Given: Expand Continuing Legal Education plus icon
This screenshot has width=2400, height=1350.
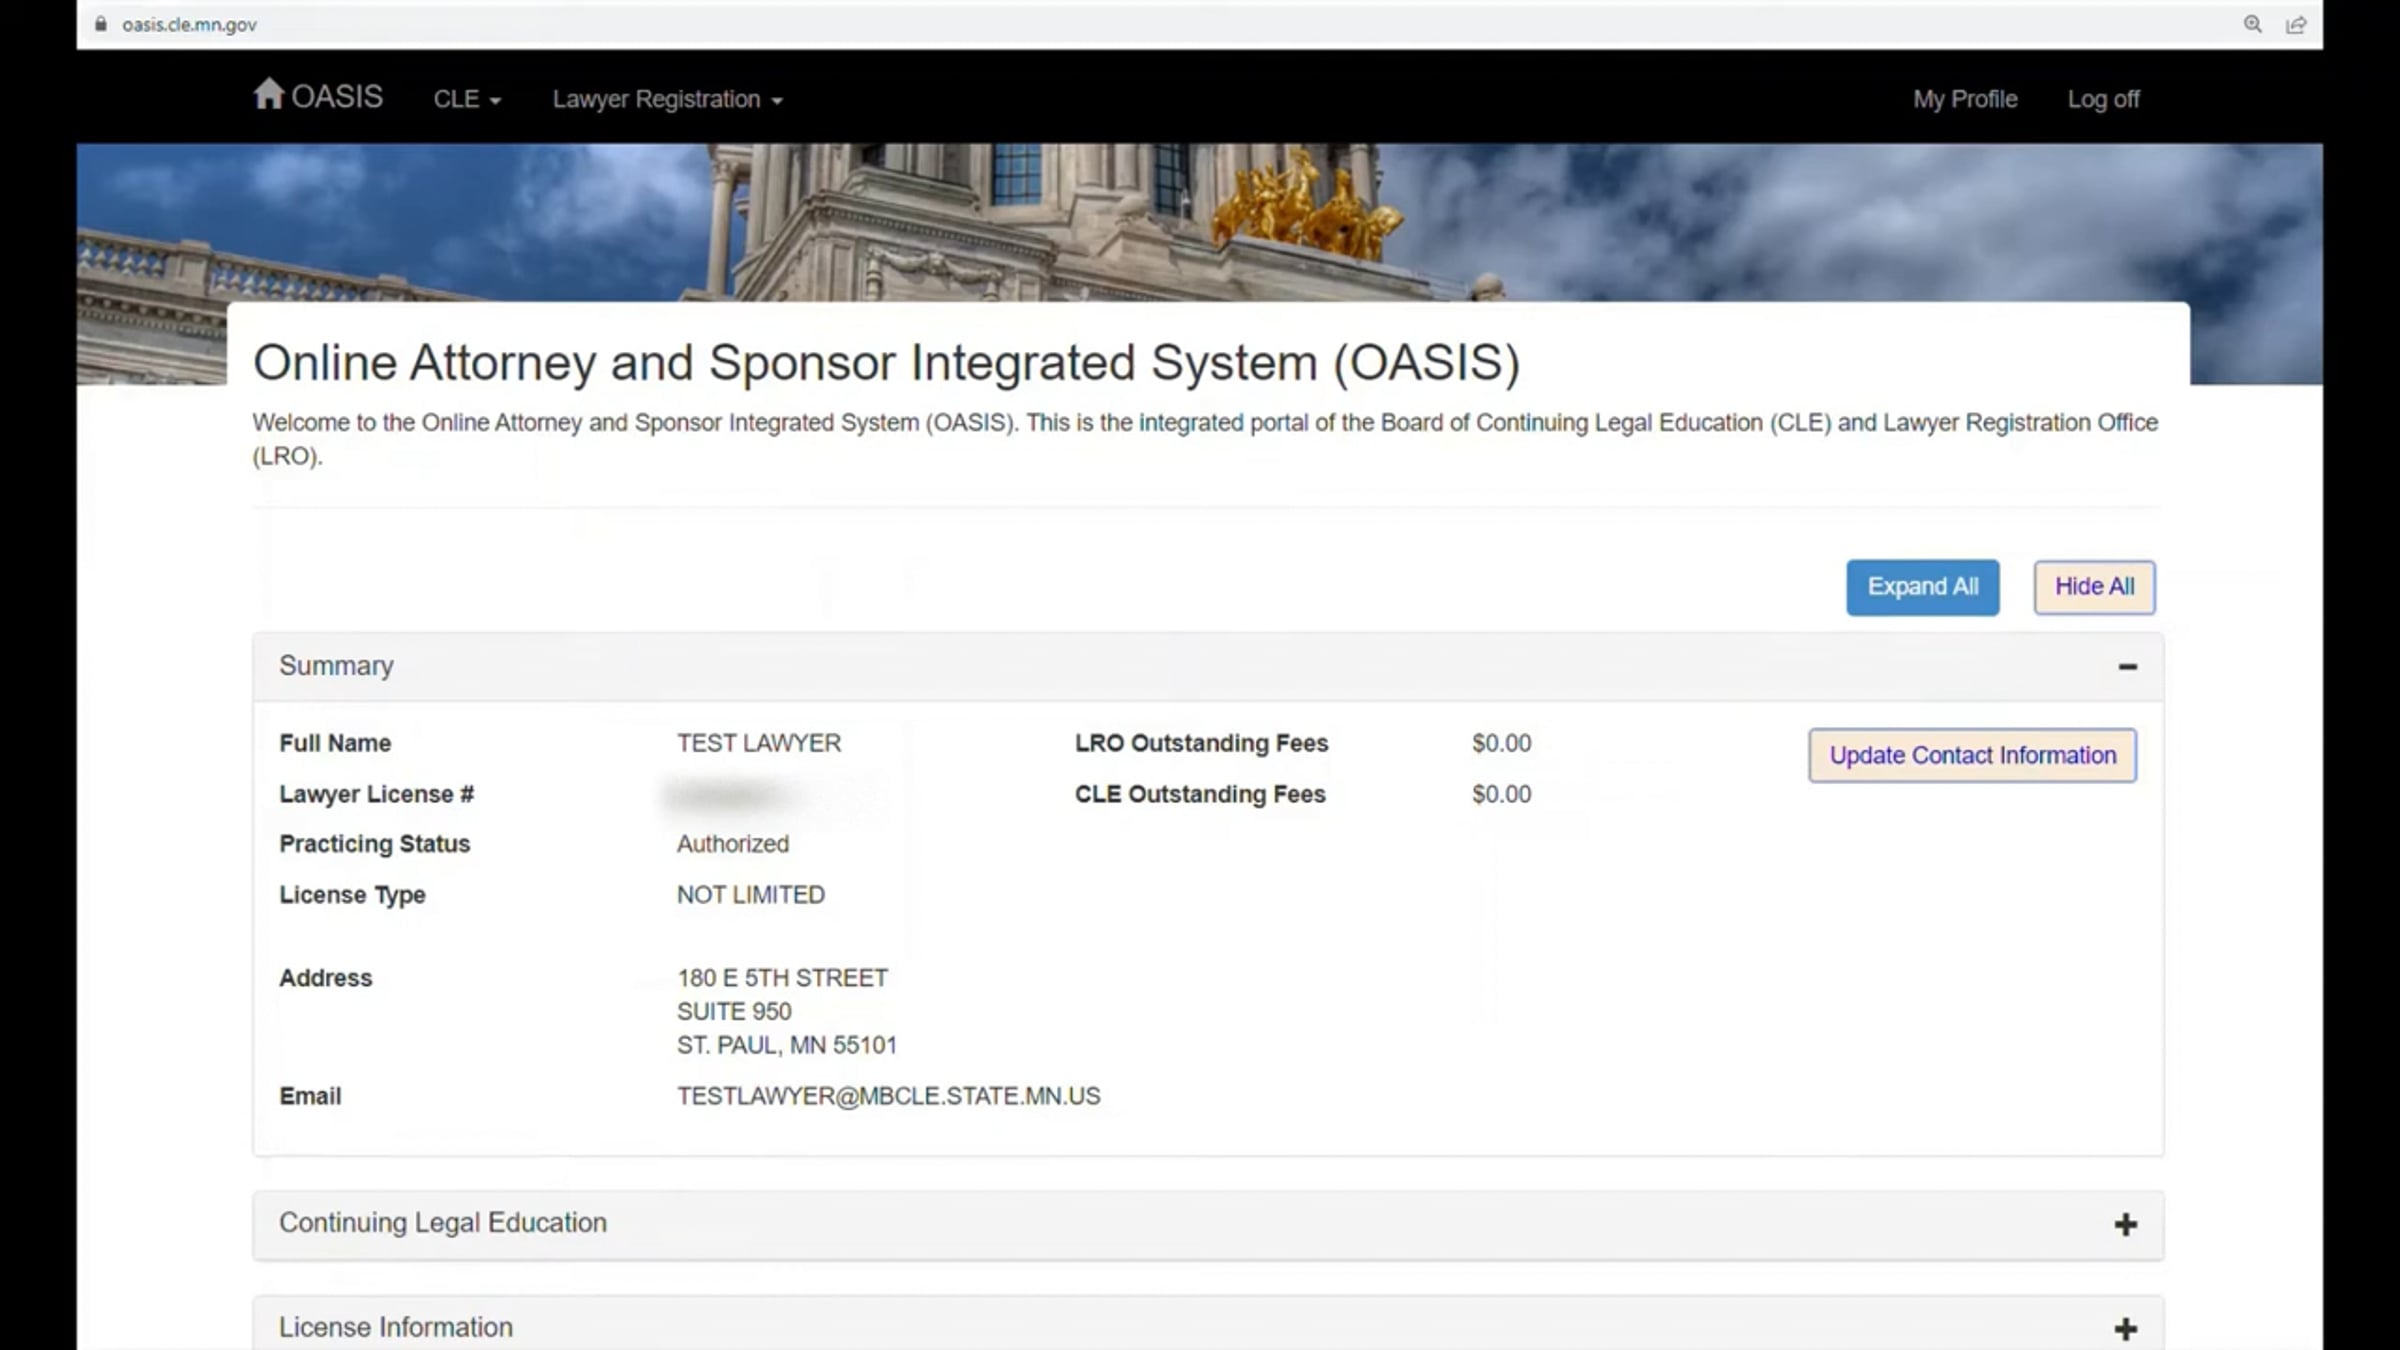Looking at the screenshot, I should [x=2126, y=1225].
